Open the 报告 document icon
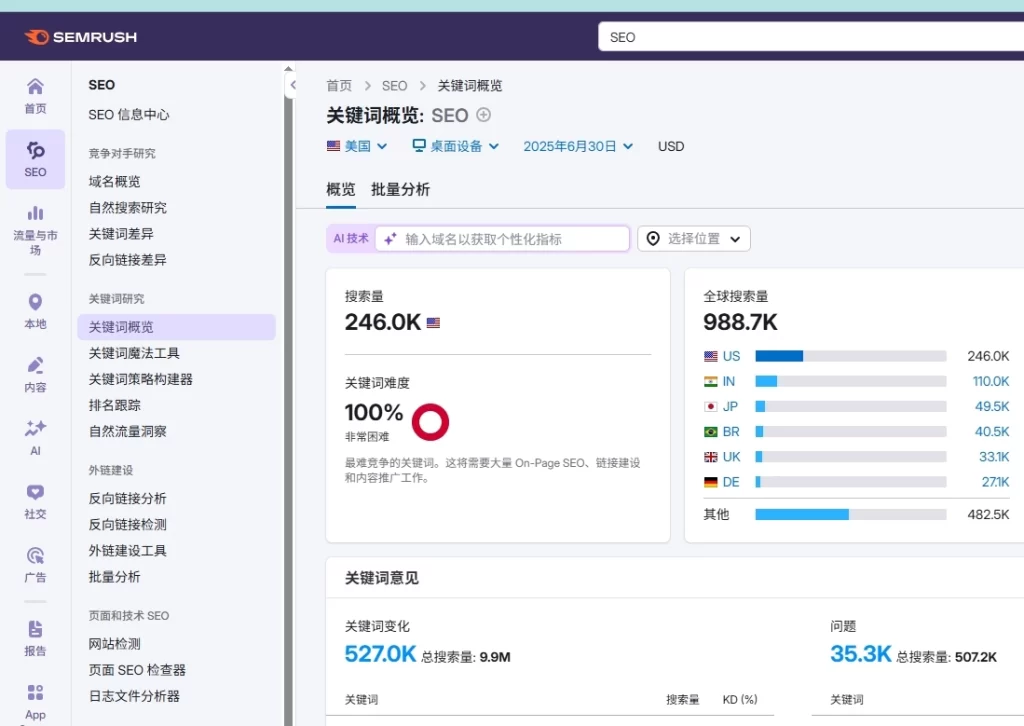The height and width of the screenshot is (726, 1024). tap(35, 629)
